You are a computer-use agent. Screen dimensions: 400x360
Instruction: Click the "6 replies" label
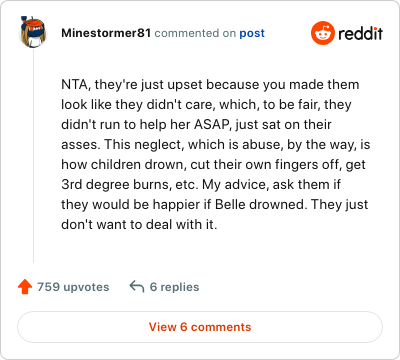coord(174,287)
